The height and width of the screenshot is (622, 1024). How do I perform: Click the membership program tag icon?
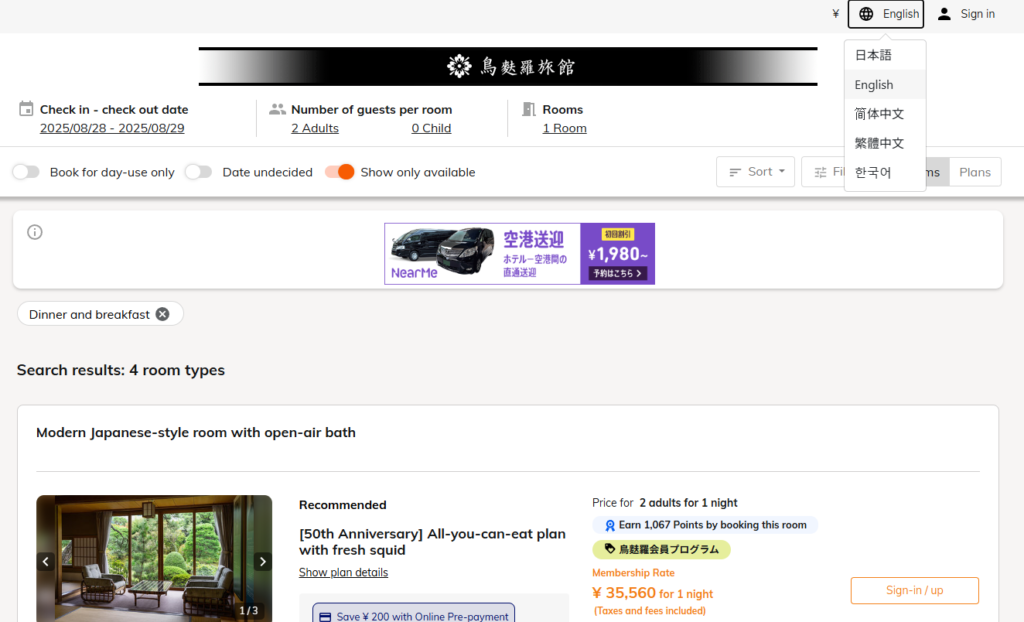tap(609, 549)
